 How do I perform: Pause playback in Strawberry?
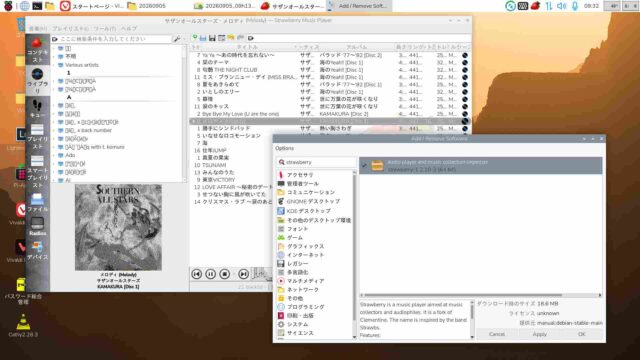211,274
